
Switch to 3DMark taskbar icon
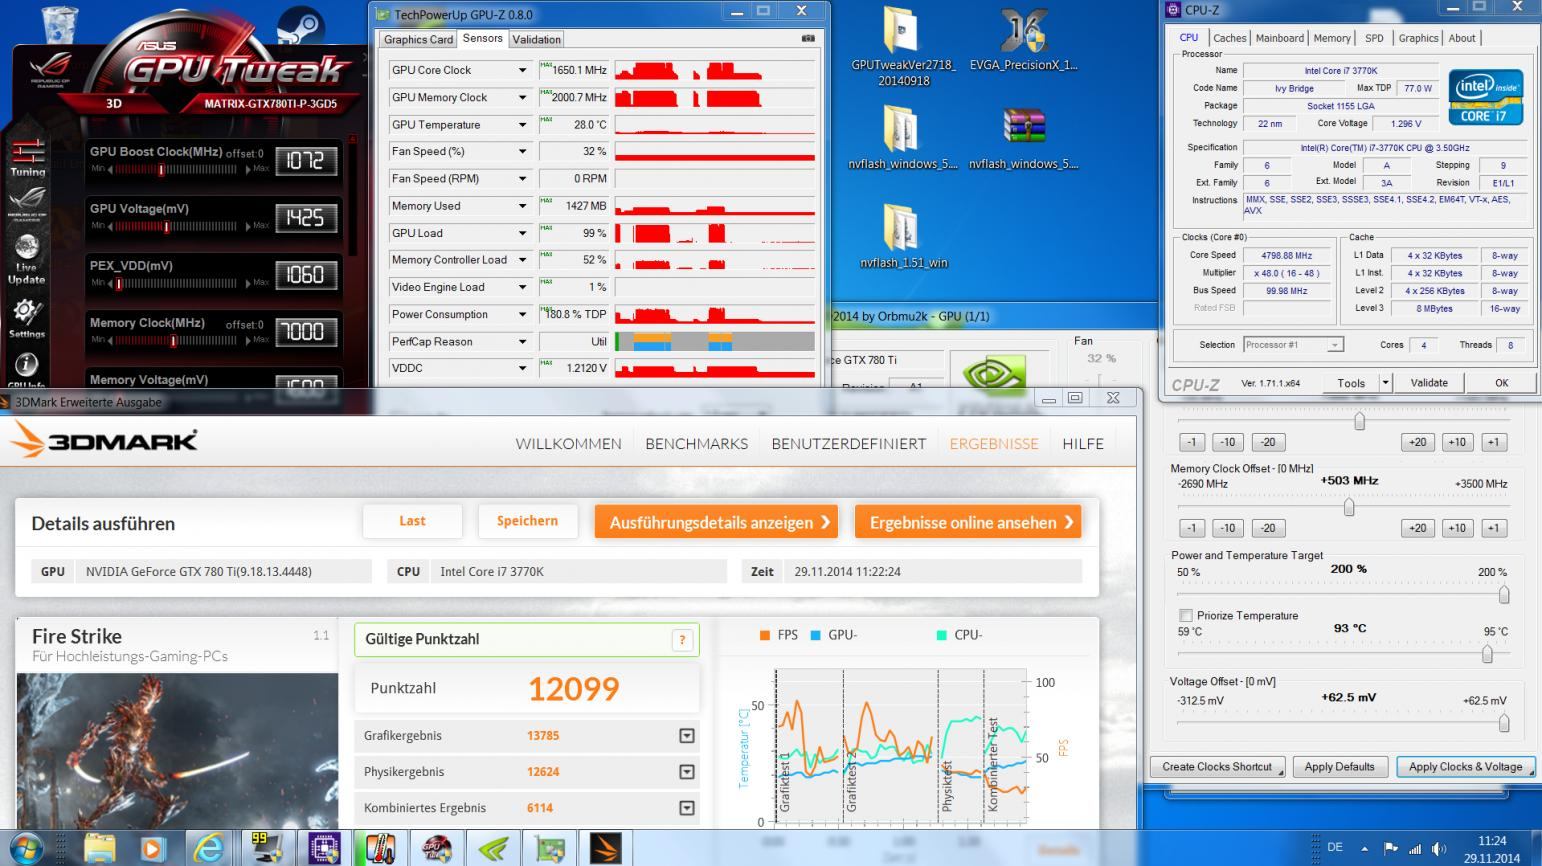point(606,848)
